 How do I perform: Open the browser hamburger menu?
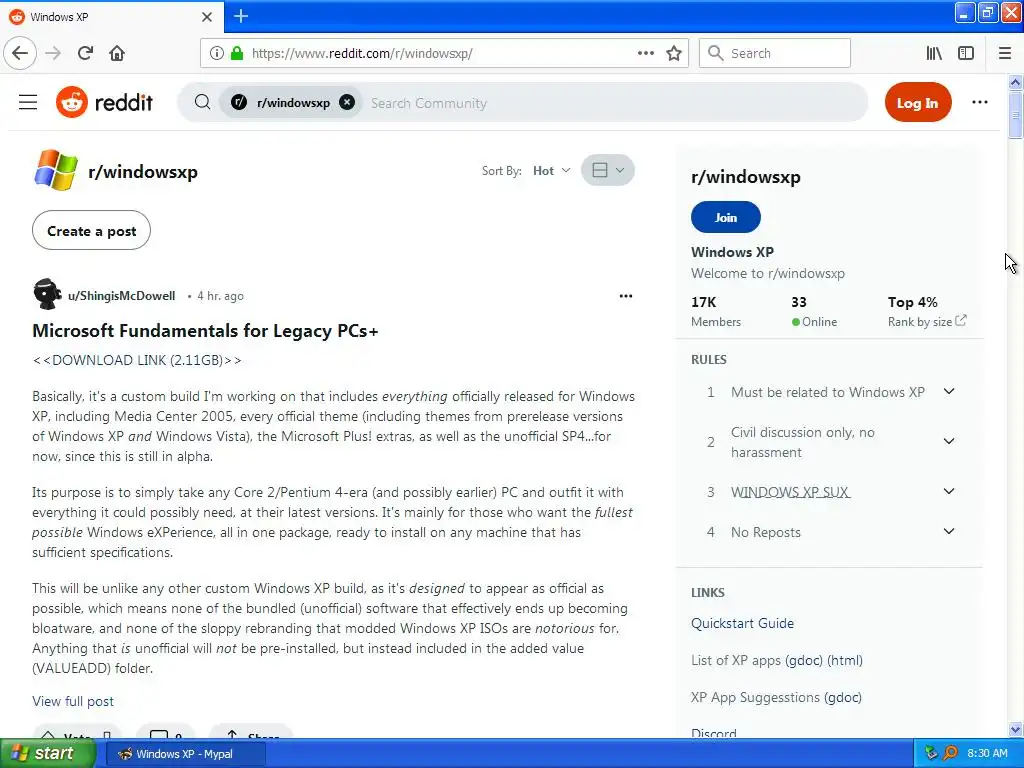coord(1005,53)
